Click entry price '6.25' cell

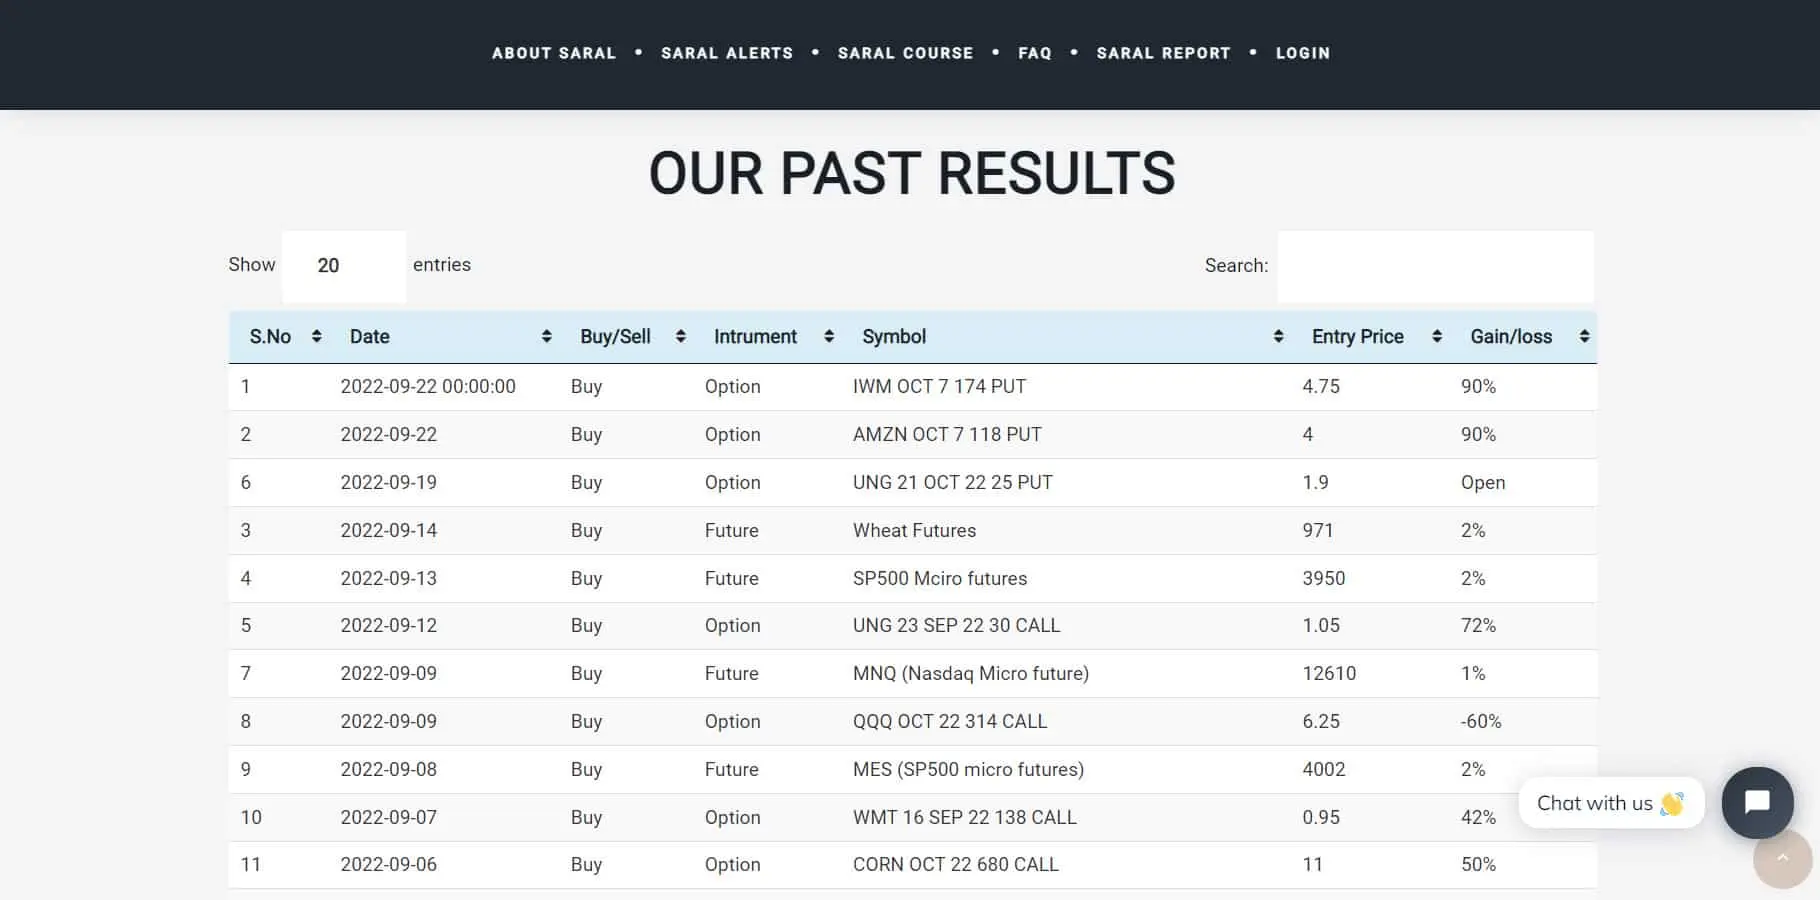click(1321, 722)
